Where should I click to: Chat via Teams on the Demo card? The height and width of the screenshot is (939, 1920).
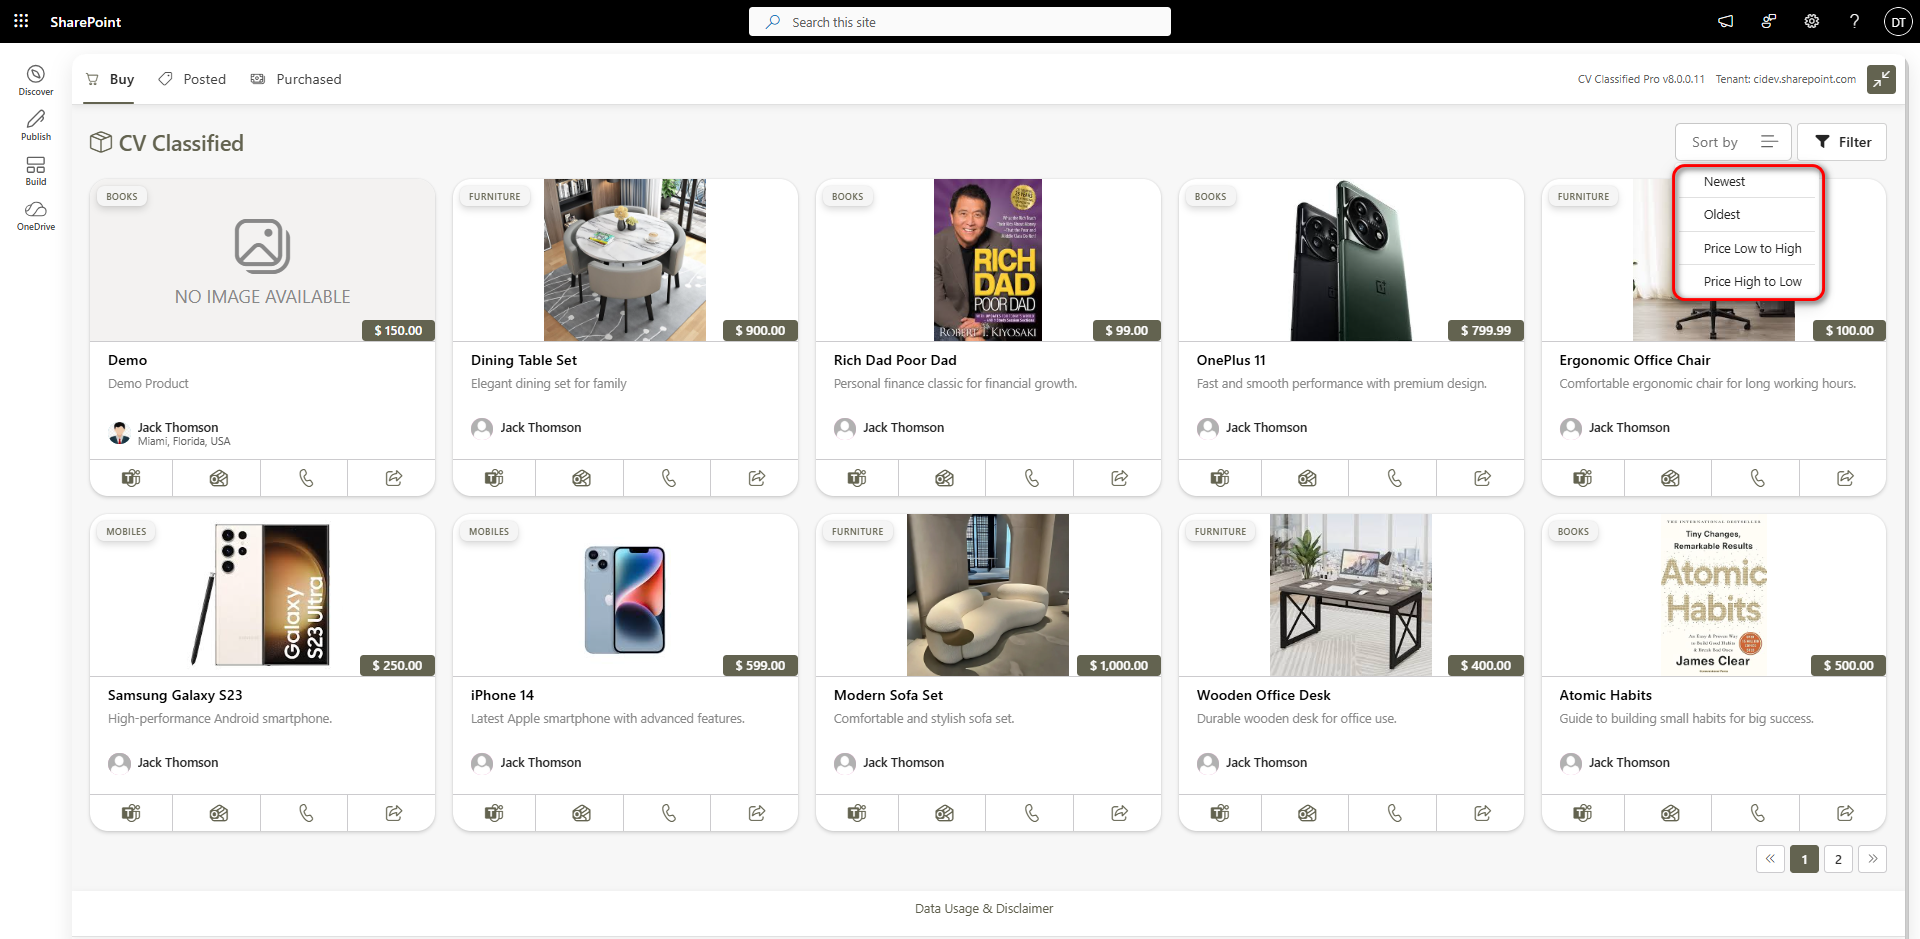[131, 478]
